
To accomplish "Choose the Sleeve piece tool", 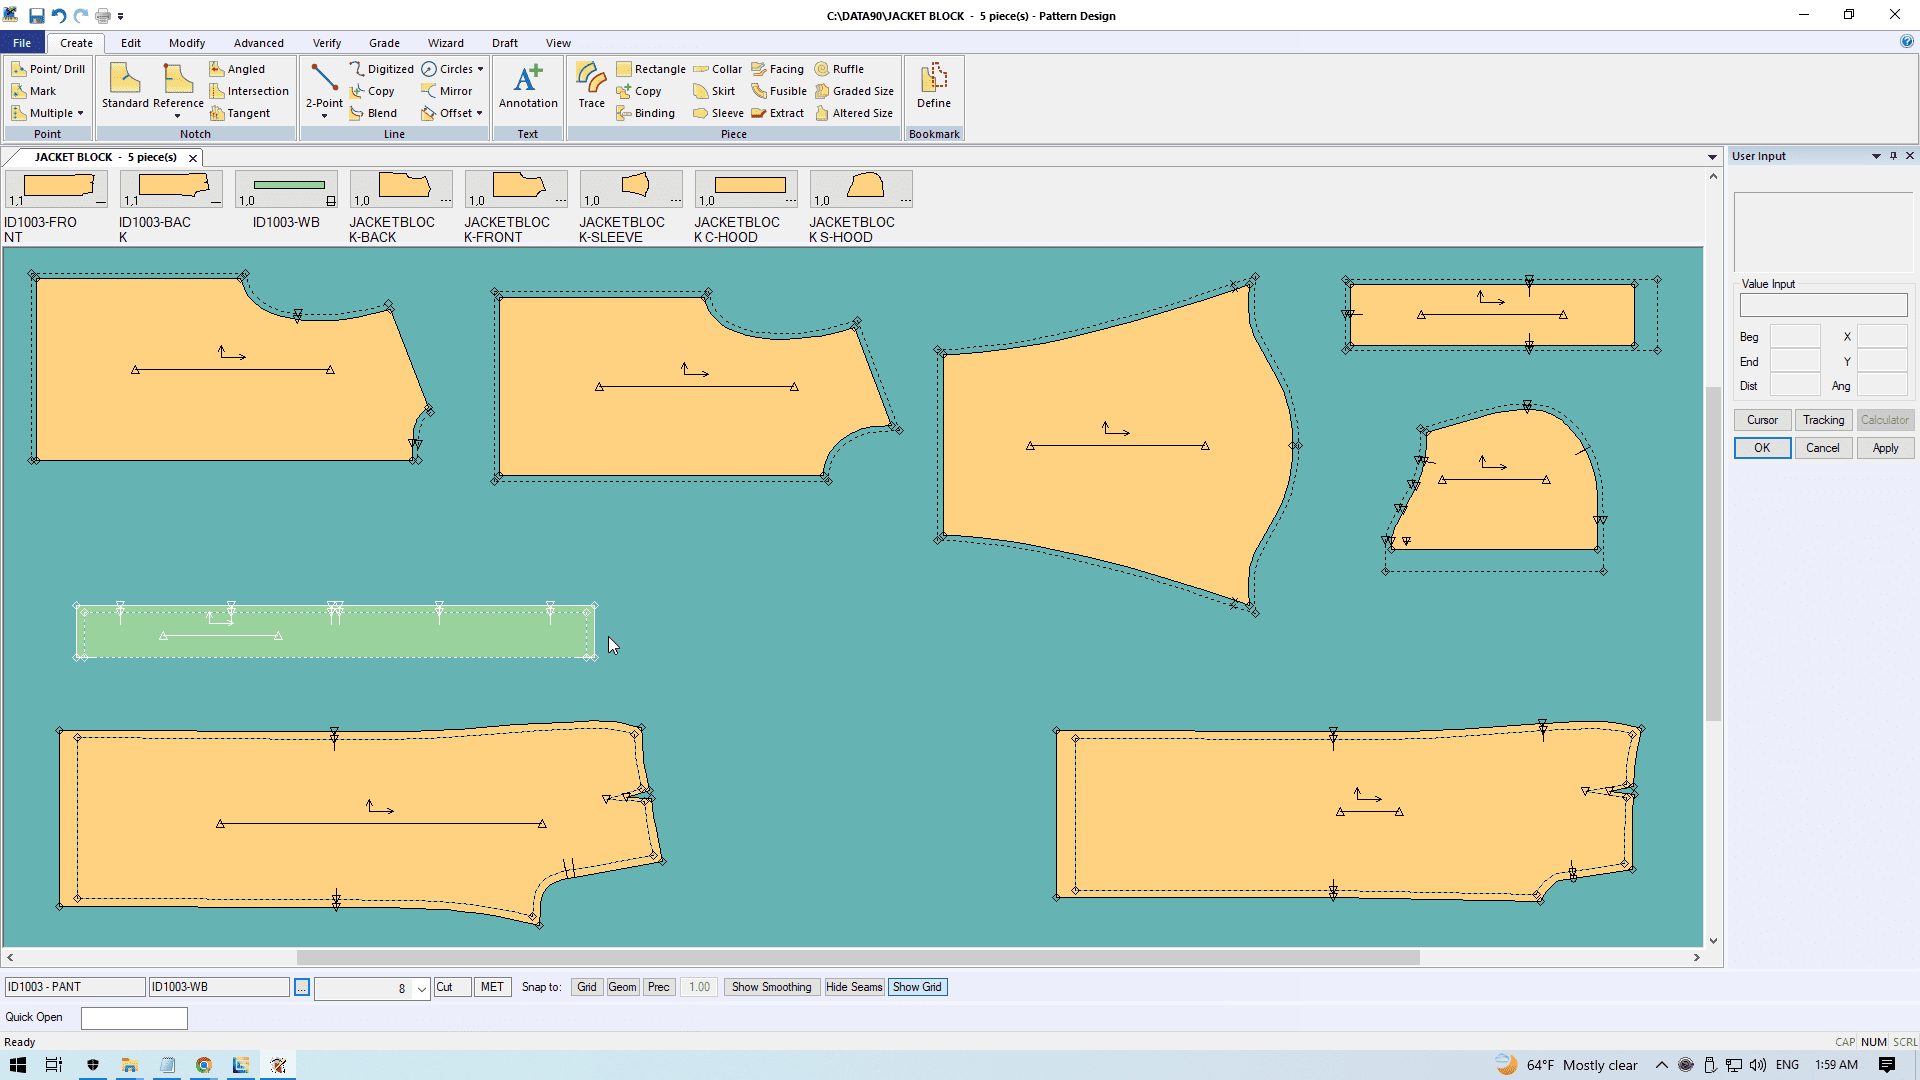I will [718, 113].
